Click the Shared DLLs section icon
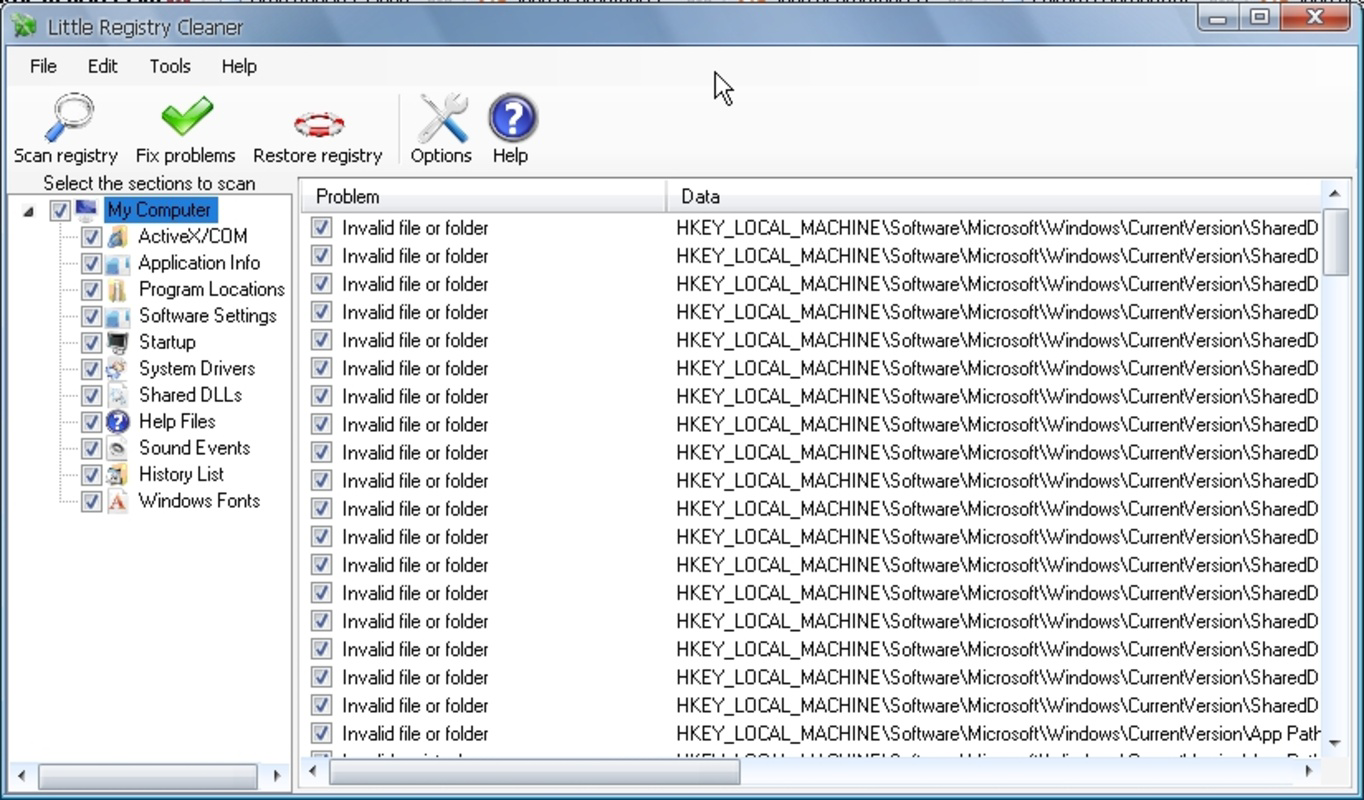The image size is (1364, 800). coord(118,396)
